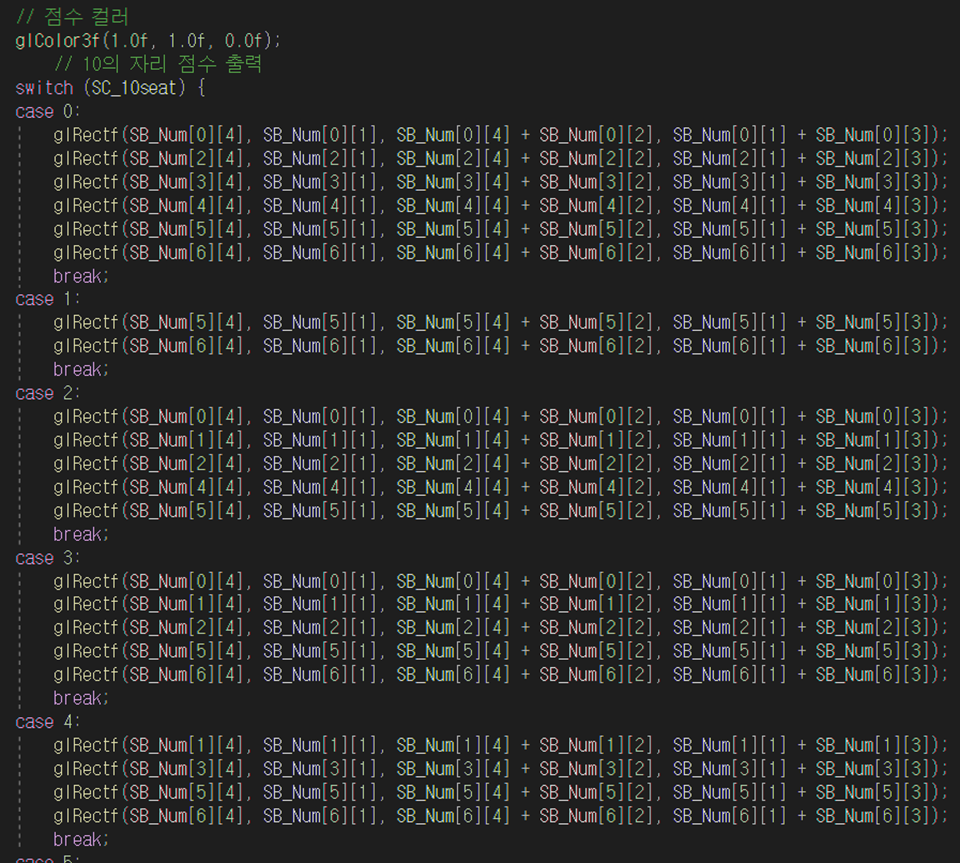
Task: Click the SB_Num[5] glRectf line in case 2
Action: pyautogui.click(x=500, y=510)
